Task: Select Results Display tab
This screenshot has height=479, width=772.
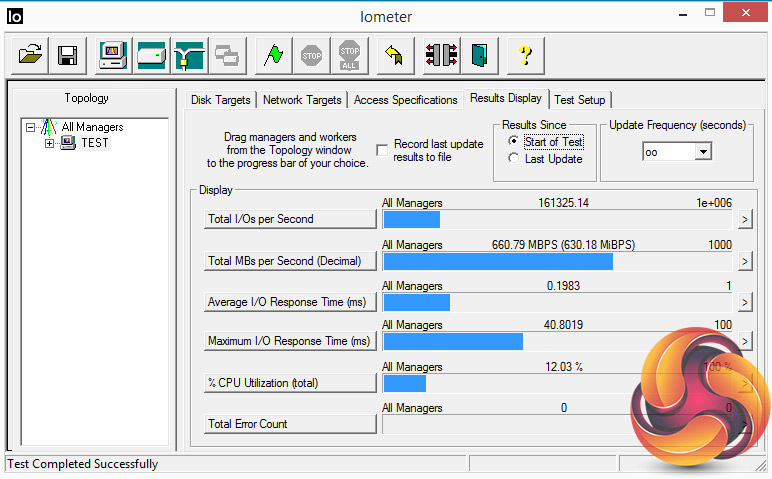Action: click(506, 98)
